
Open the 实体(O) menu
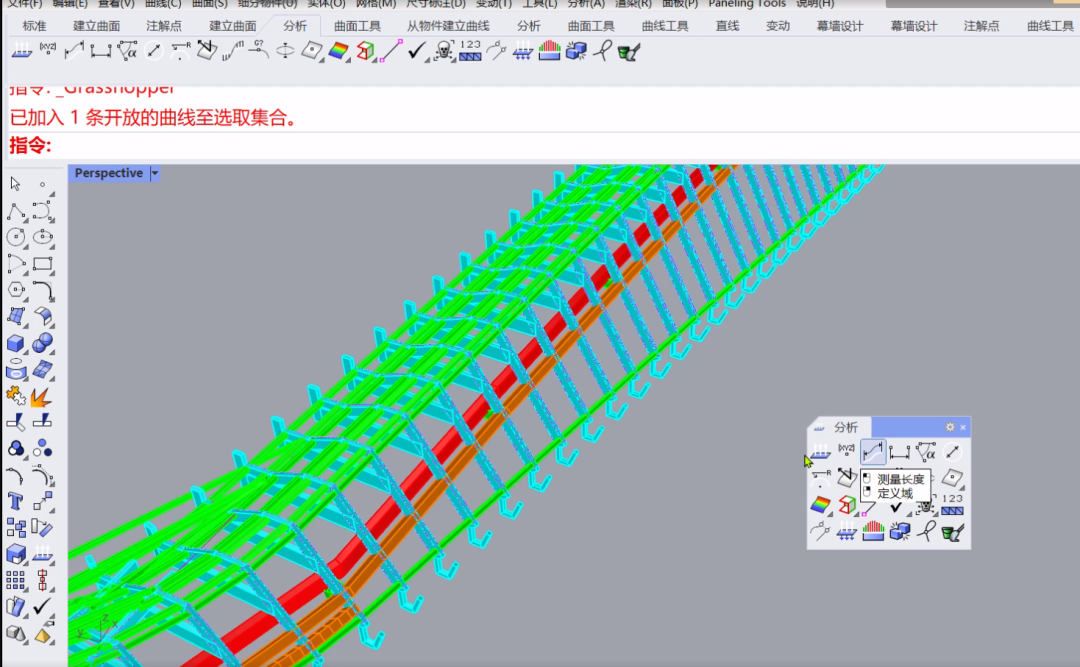click(x=326, y=4)
